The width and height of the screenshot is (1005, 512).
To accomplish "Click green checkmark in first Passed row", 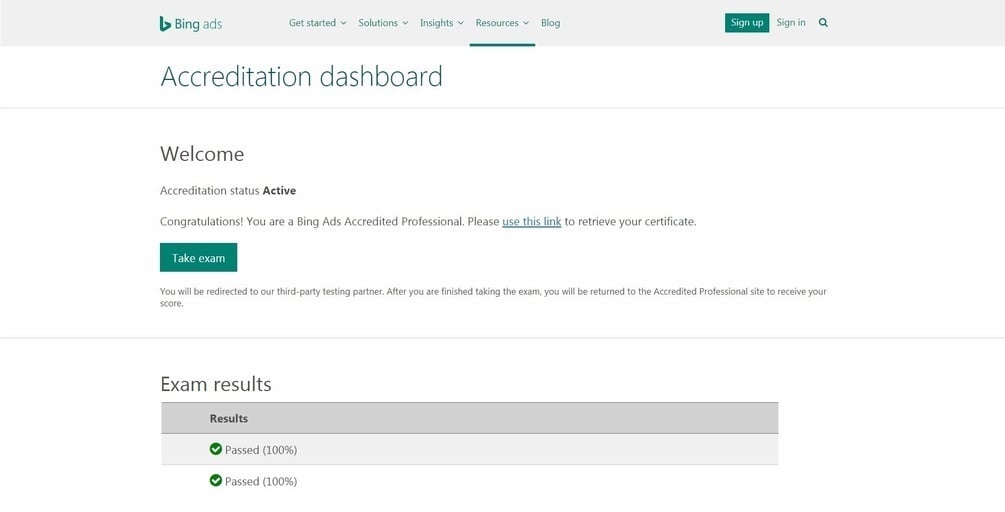I will (x=215, y=449).
